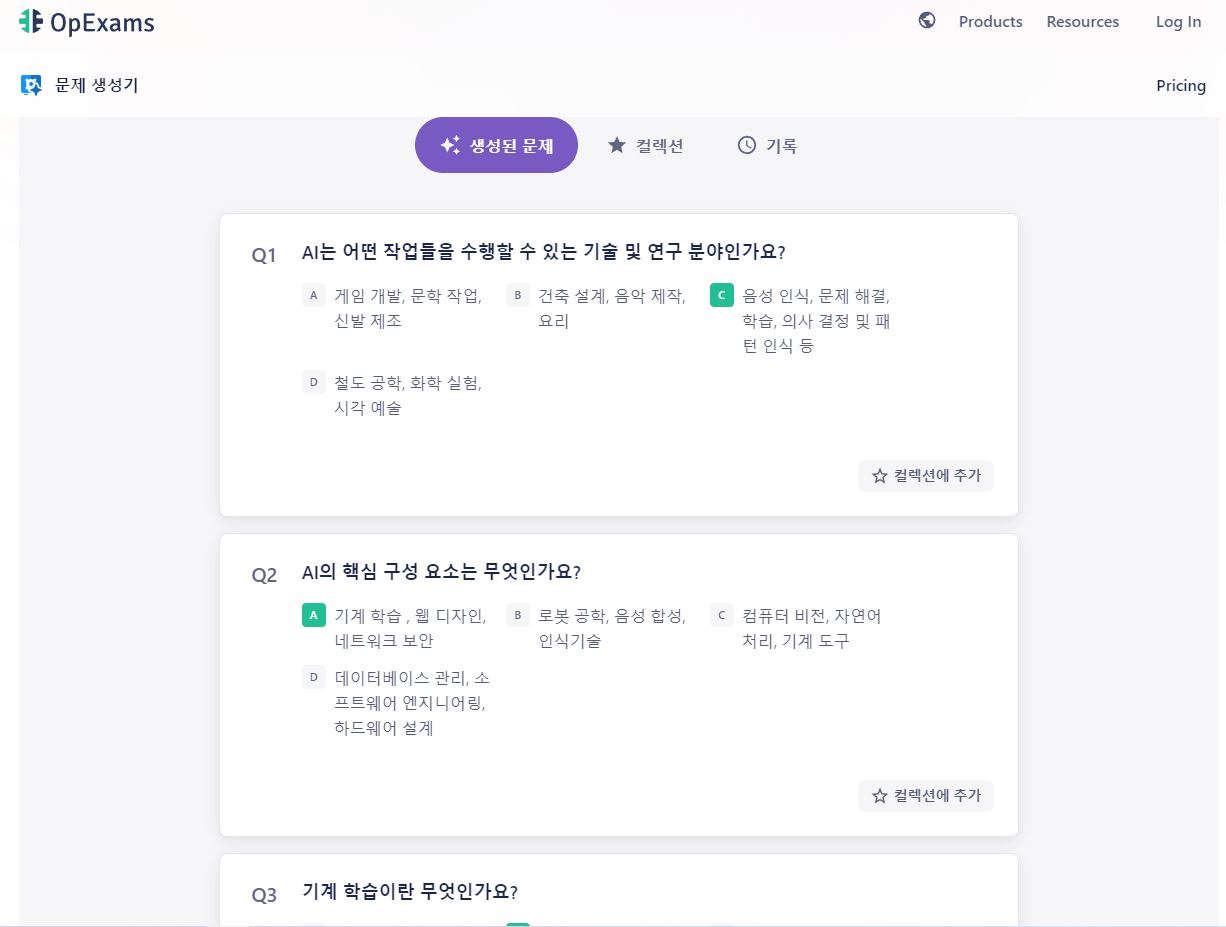Select the 생성된 문제 tab
This screenshot has height=927, width=1226.
pyautogui.click(x=496, y=145)
